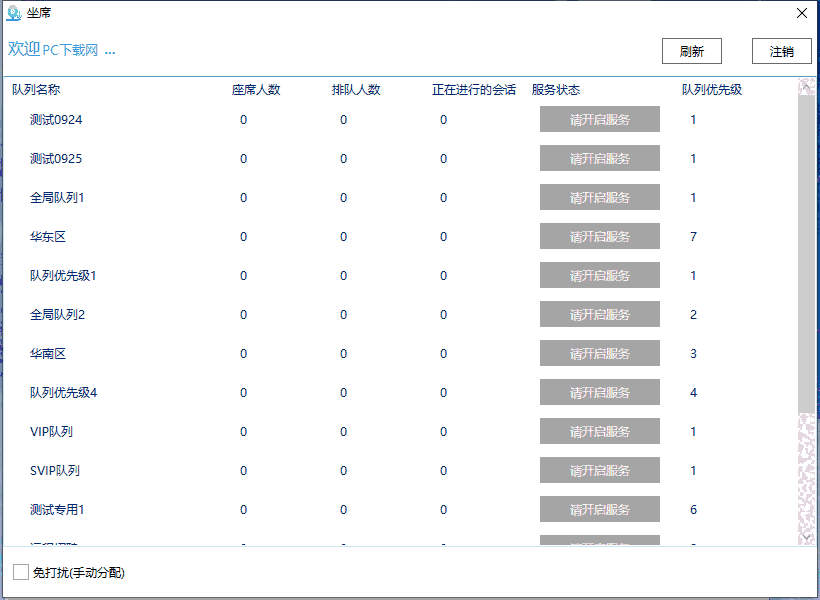Start service for SVIP队列

coord(599,470)
